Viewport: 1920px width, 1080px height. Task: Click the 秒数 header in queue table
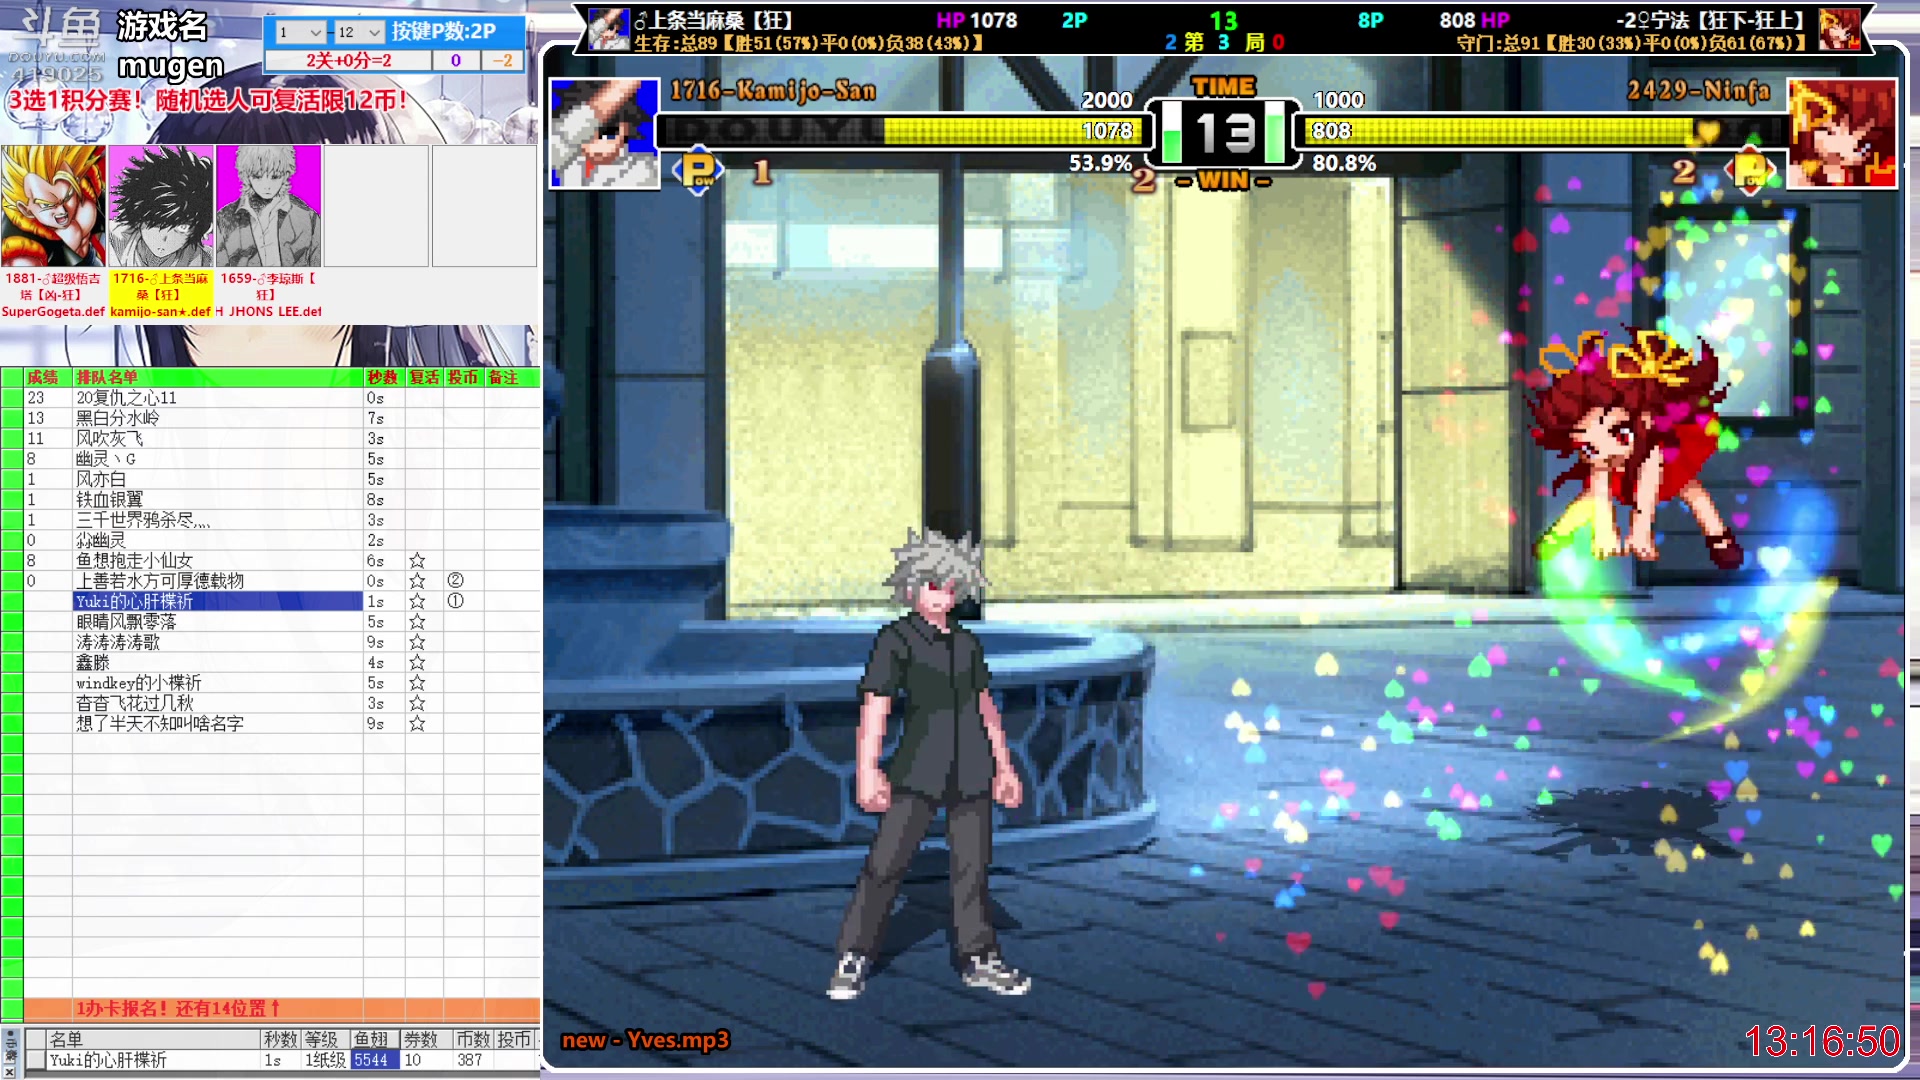click(x=383, y=377)
